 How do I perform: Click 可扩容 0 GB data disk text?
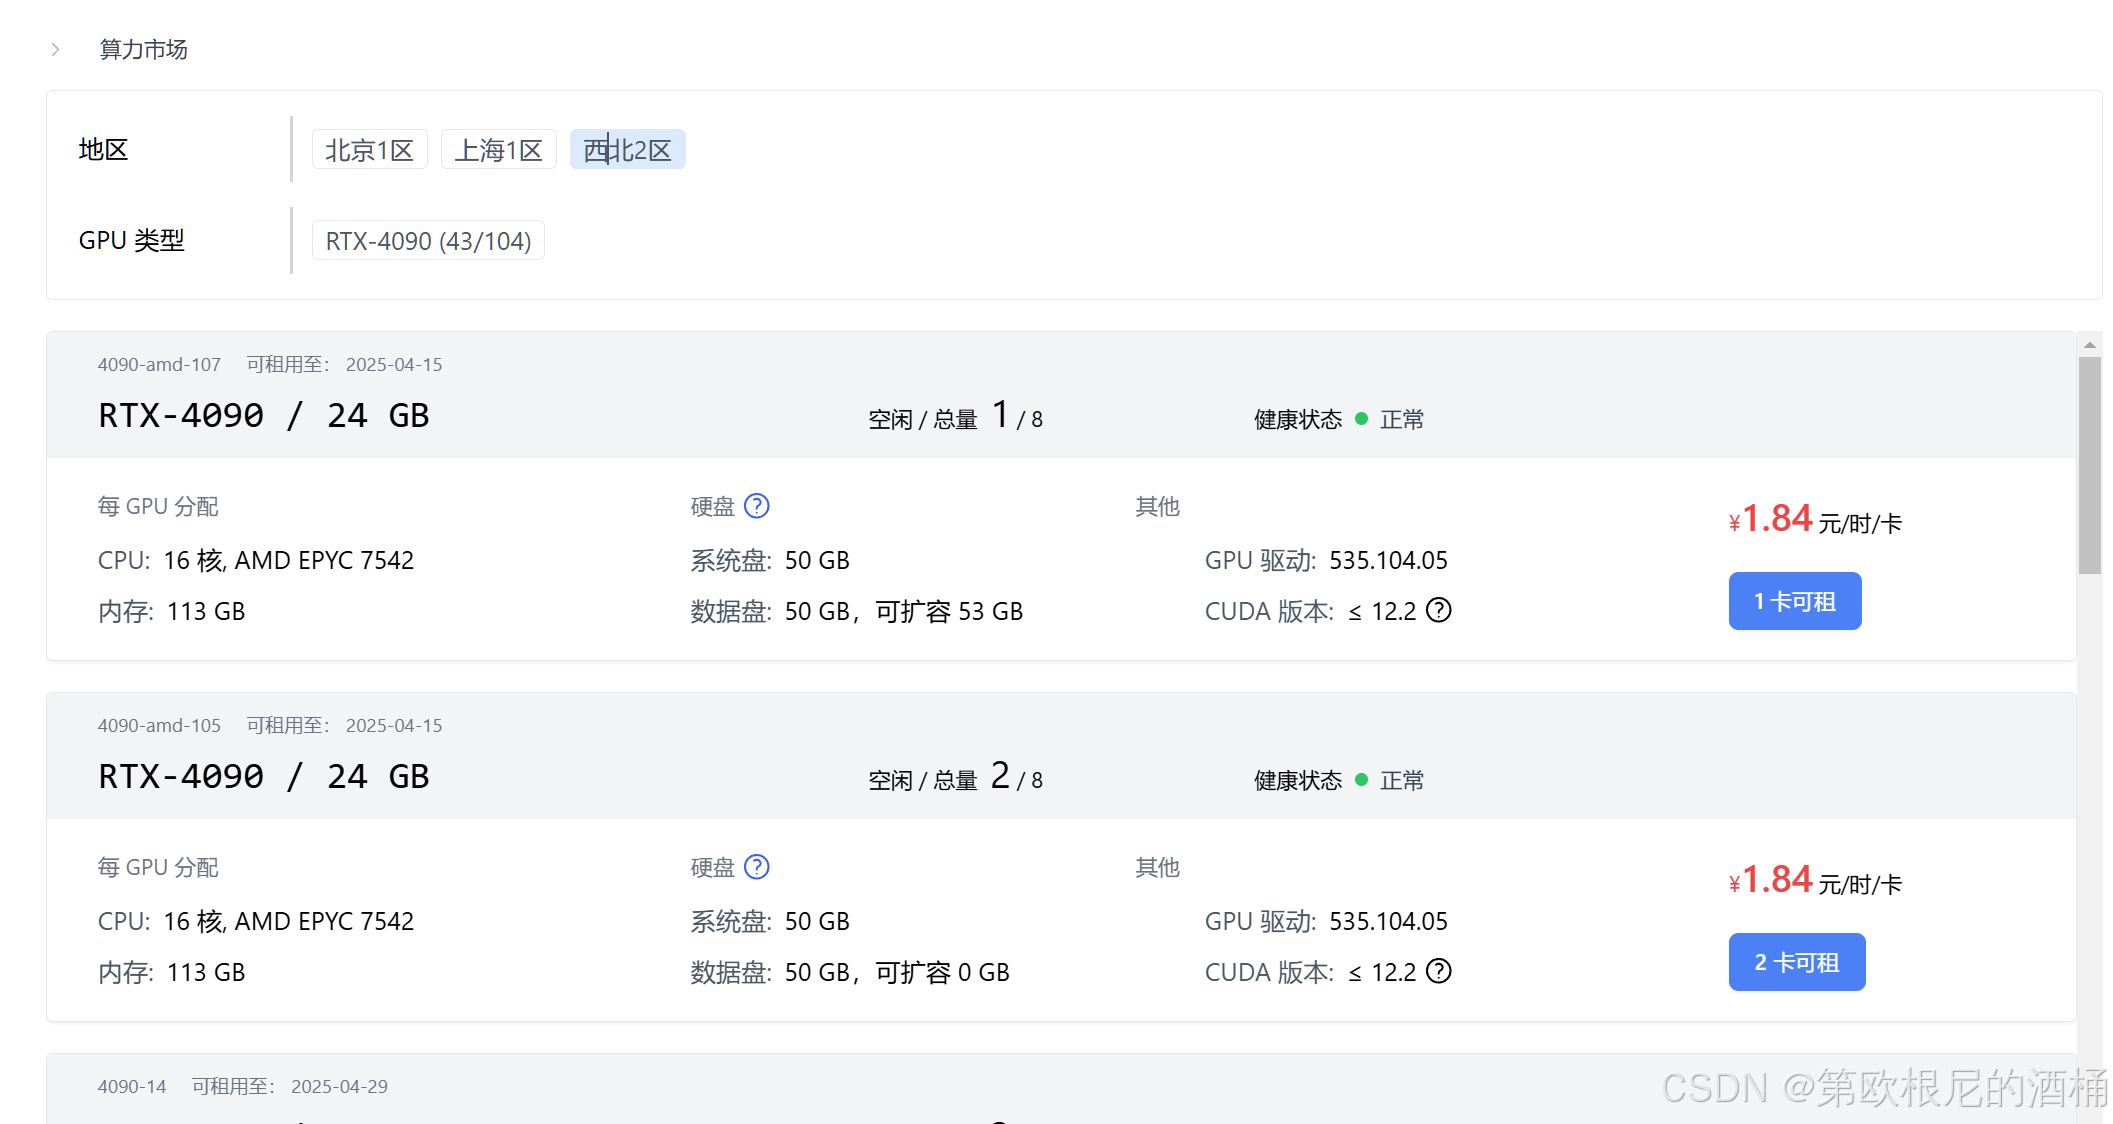click(x=942, y=973)
